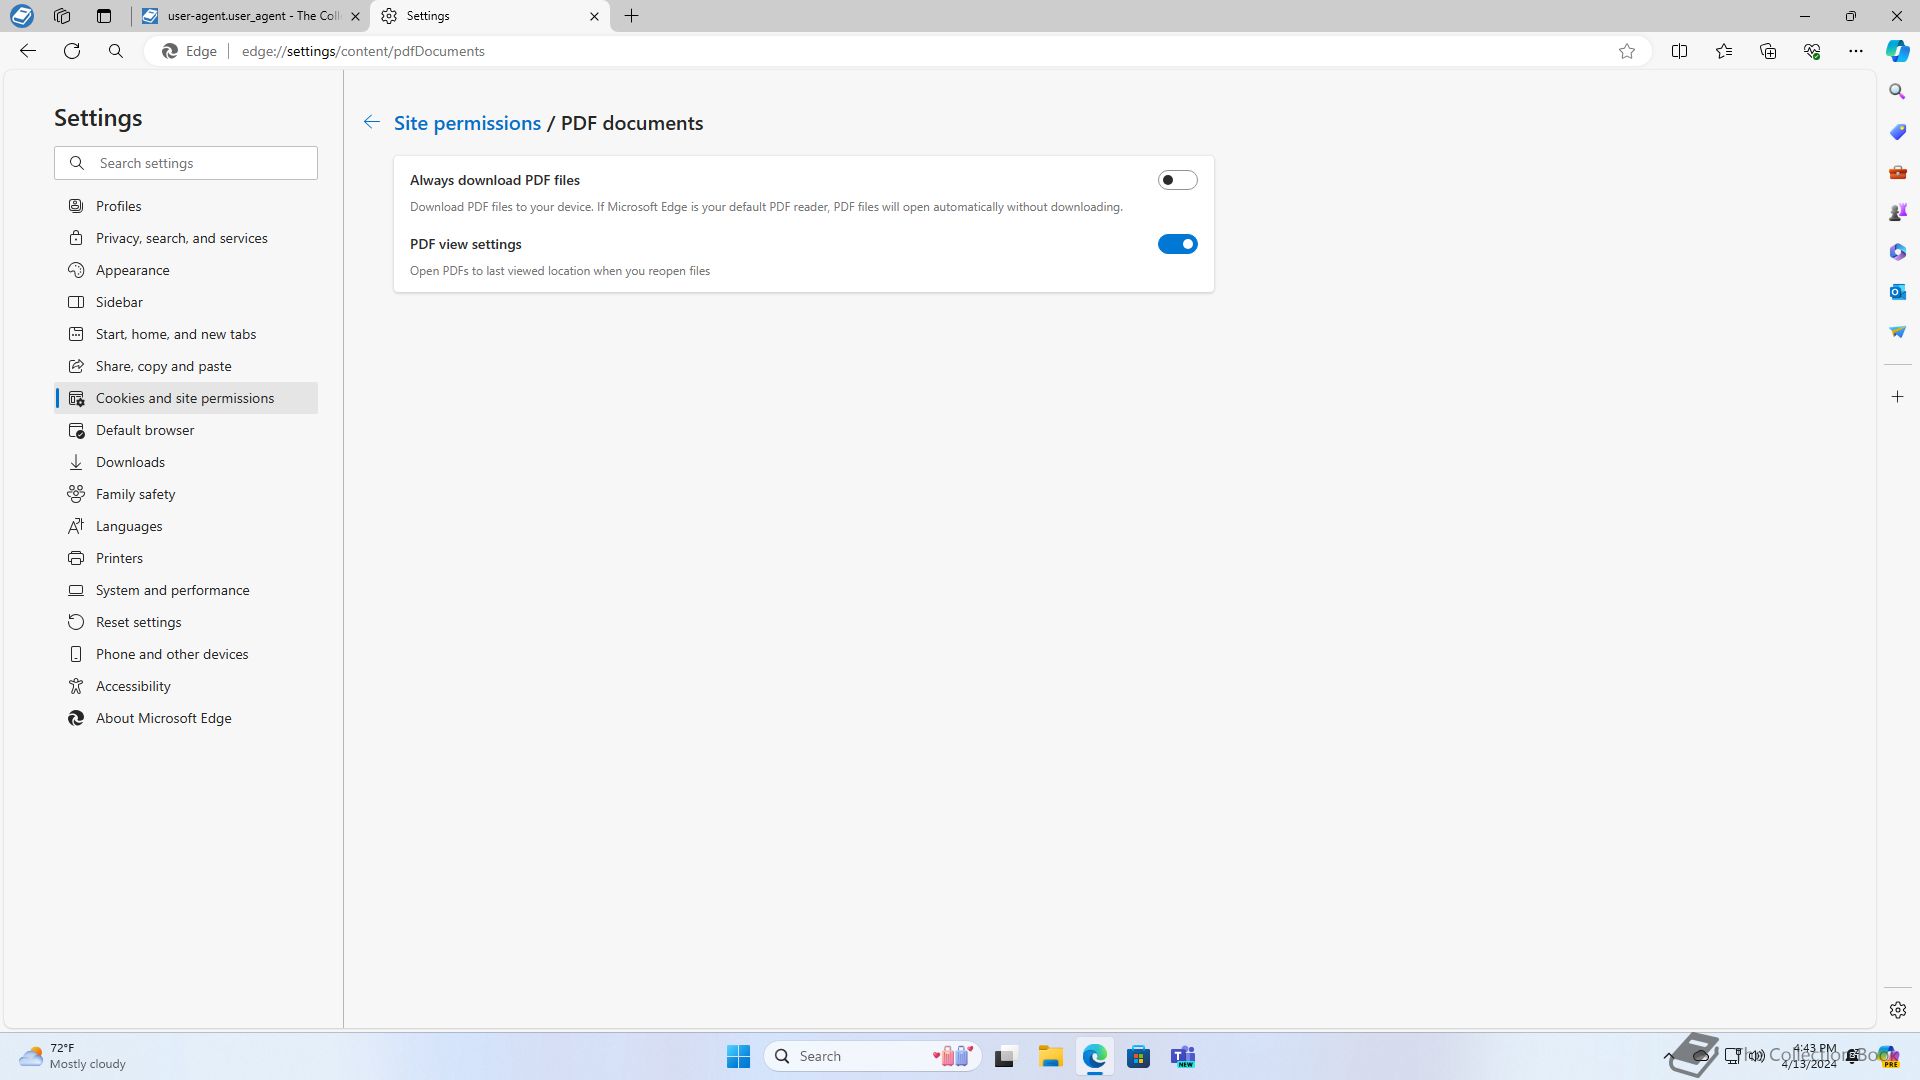Open tab actions menu icon
The width and height of the screenshot is (1920, 1080).
[103, 16]
